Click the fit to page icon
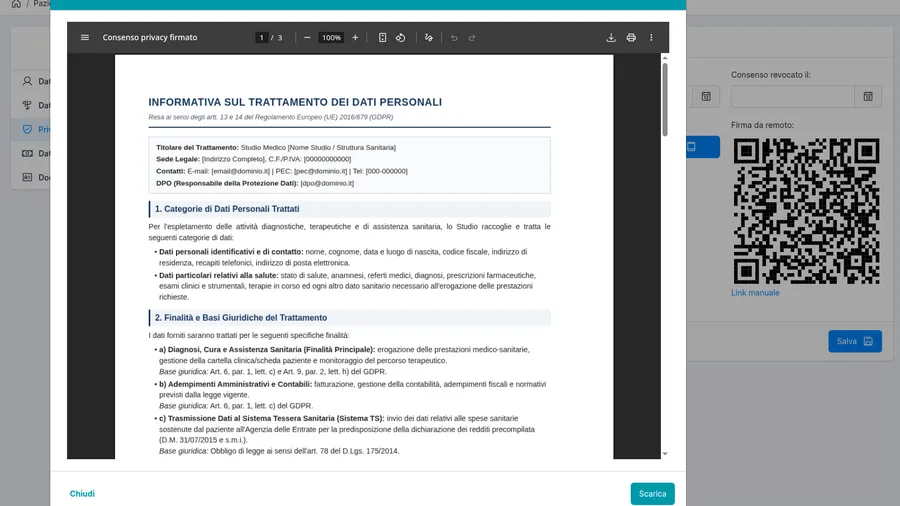Screen dimensions: 900x506 (382, 37)
